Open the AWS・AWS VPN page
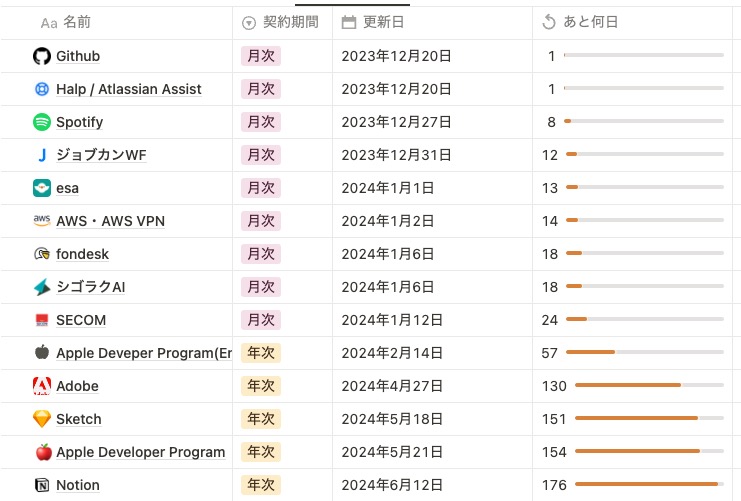 pyautogui.click(x=111, y=221)
